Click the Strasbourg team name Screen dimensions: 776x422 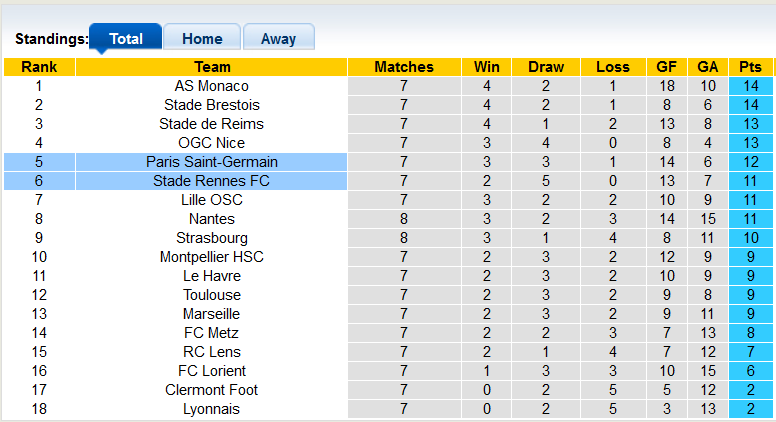[x=212, y=238]
